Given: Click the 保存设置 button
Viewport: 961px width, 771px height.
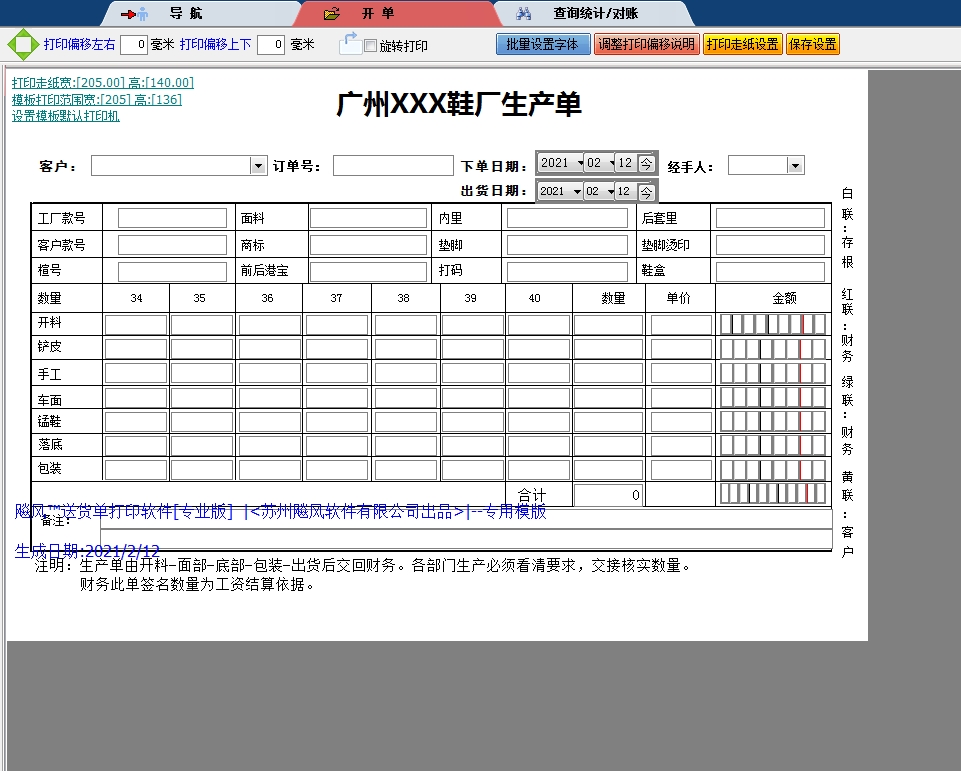Looking at the screenshot, I should [x=812, y=44].
